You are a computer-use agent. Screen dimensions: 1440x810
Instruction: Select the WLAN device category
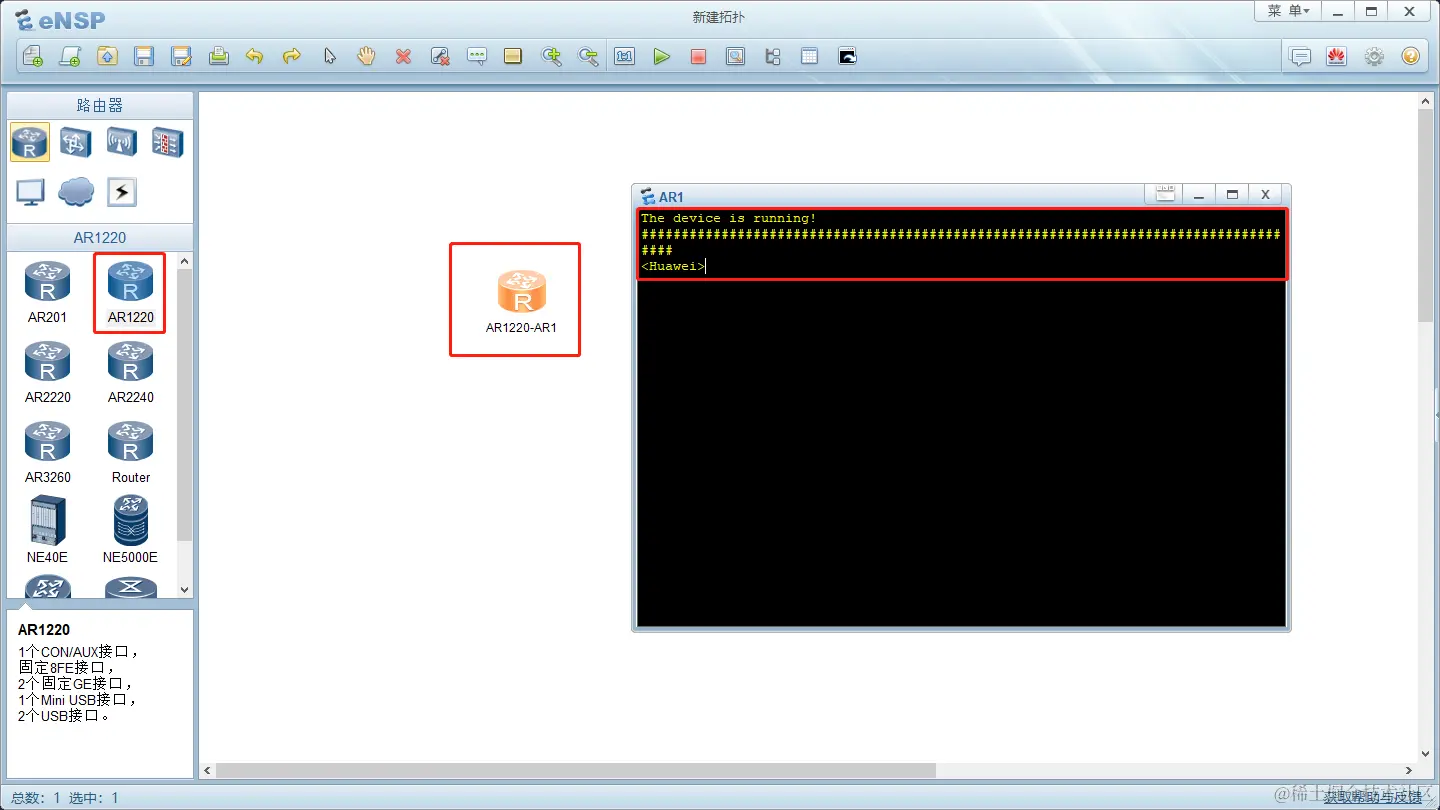click(122, 143)
